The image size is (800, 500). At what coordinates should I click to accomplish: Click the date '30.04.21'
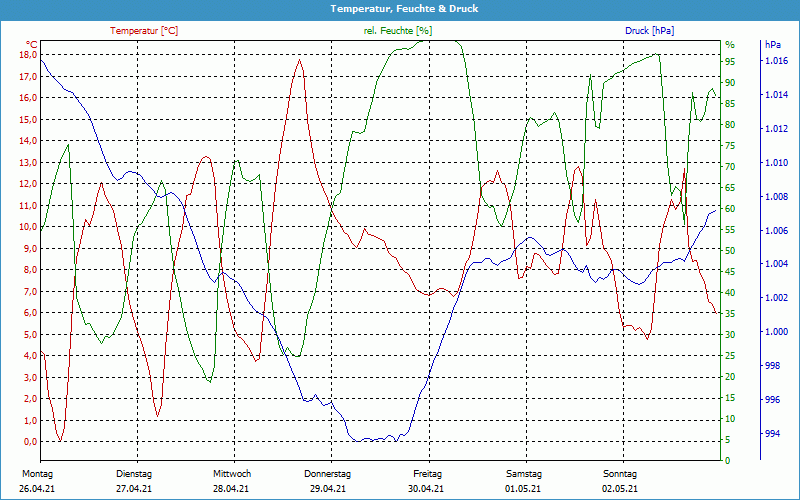426,489
